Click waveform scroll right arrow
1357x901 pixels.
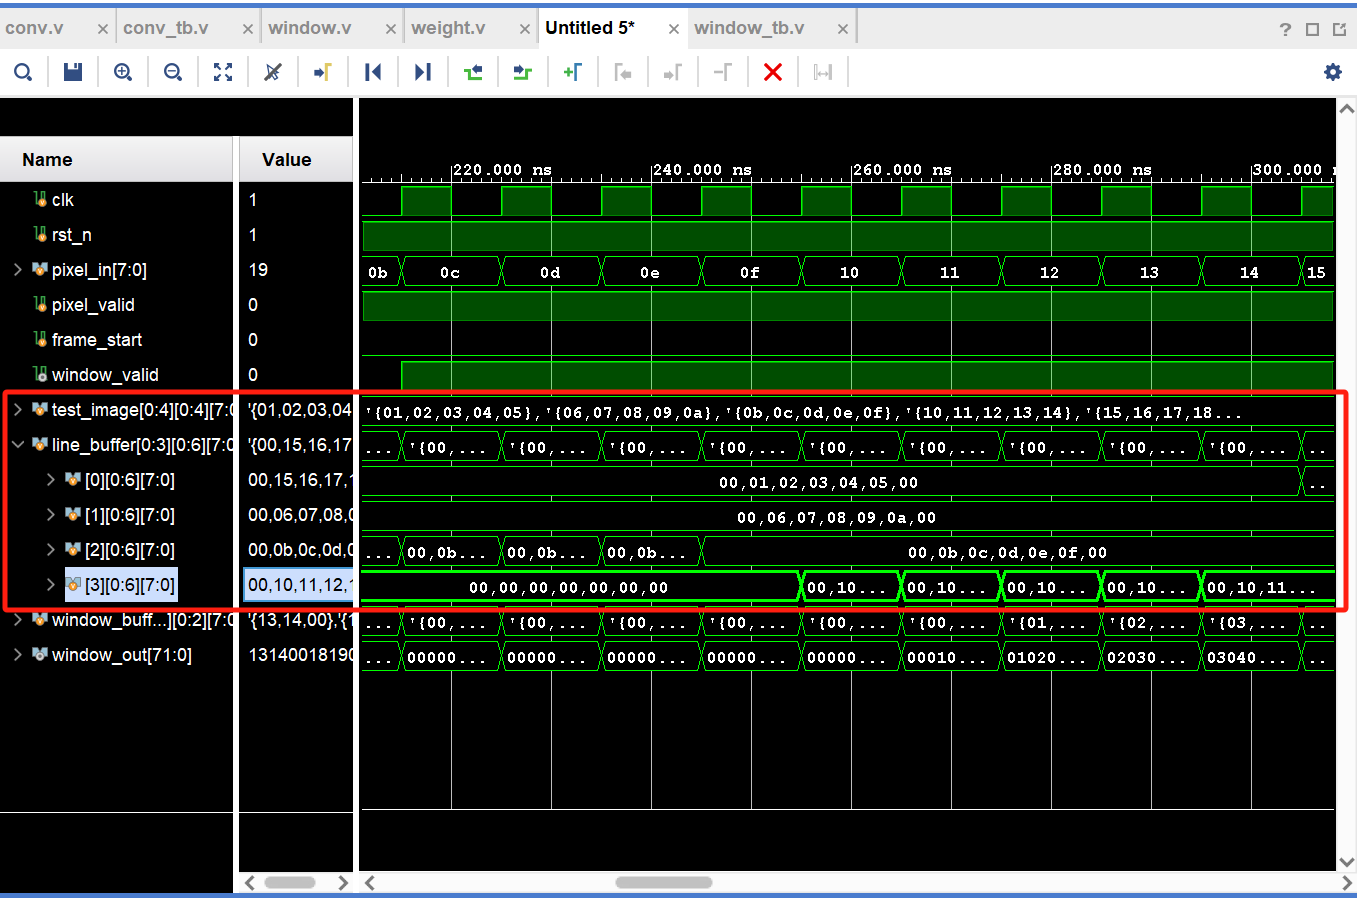point(1346,883)
